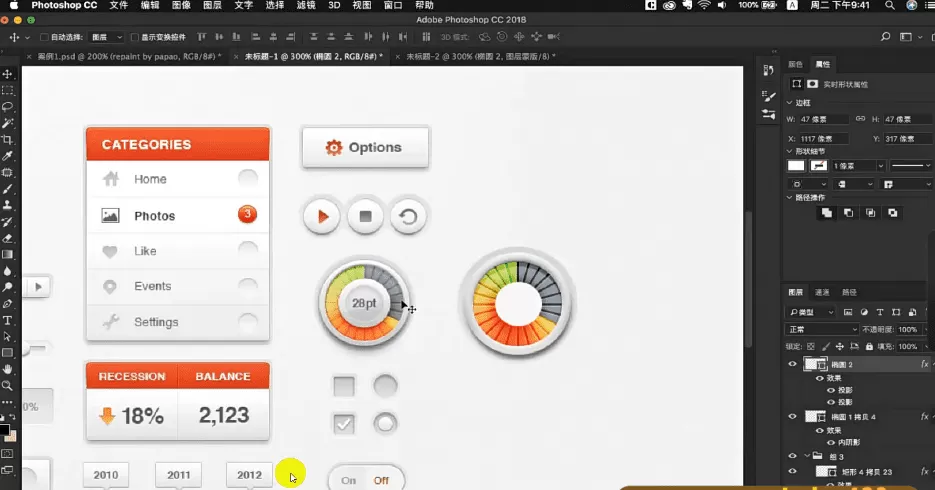Screen dimensions: 935x490
Task: Click the shape fill color swatch
Action: 796,166
